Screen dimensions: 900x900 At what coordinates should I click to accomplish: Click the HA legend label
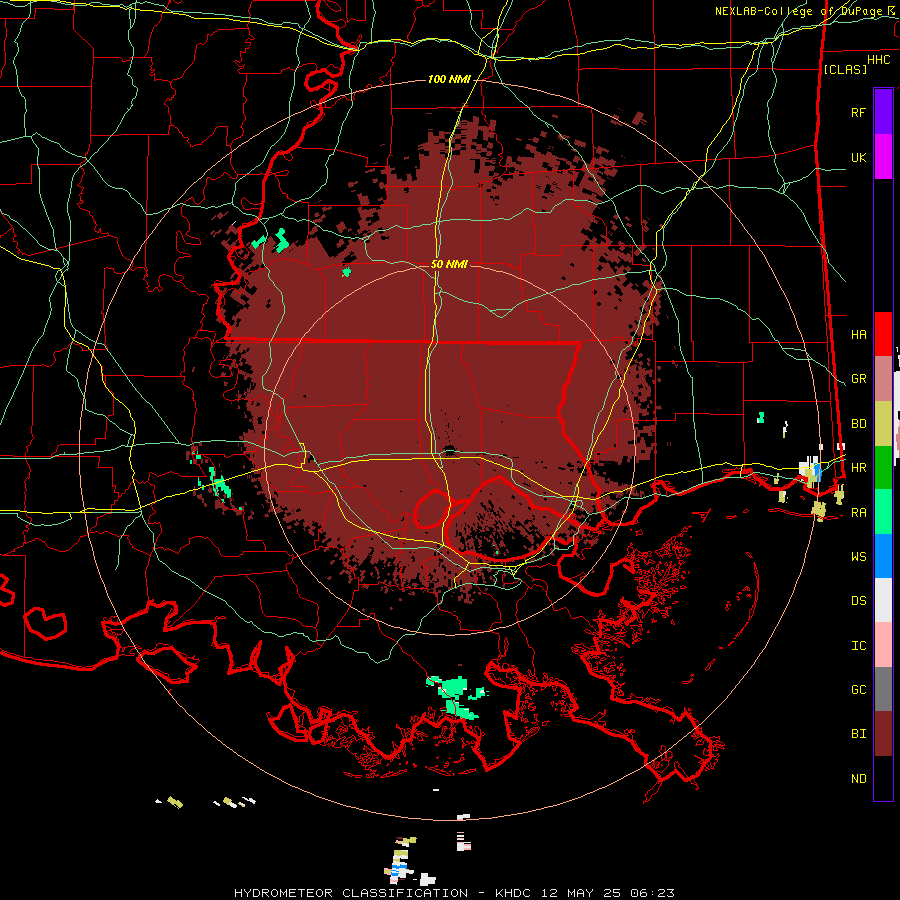858,334
